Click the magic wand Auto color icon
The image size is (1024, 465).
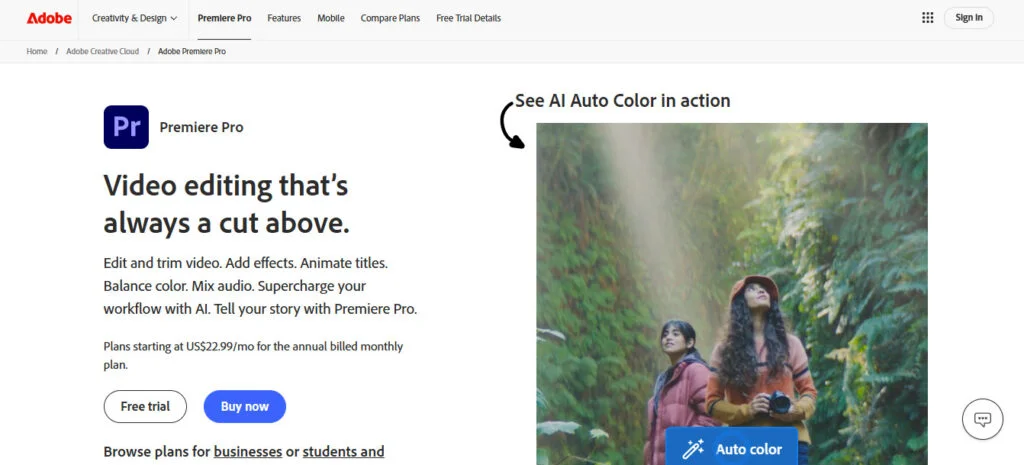(x=693, y=449)
